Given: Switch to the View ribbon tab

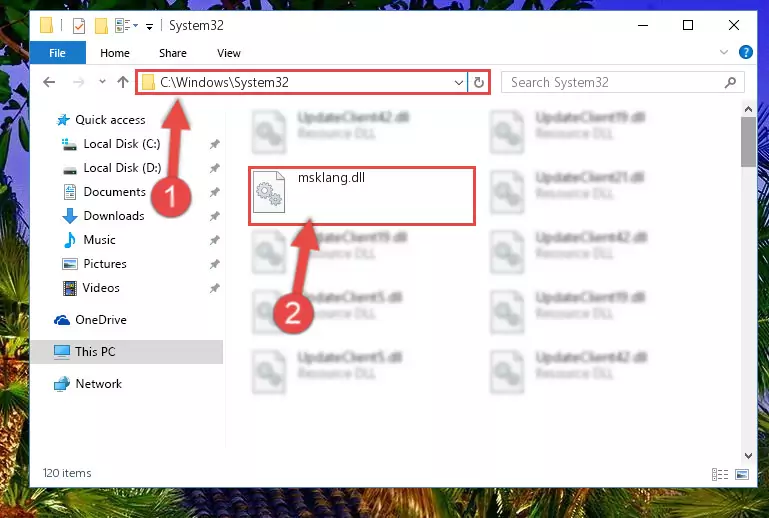Looking at the screenshot, I should pos(229,53).
